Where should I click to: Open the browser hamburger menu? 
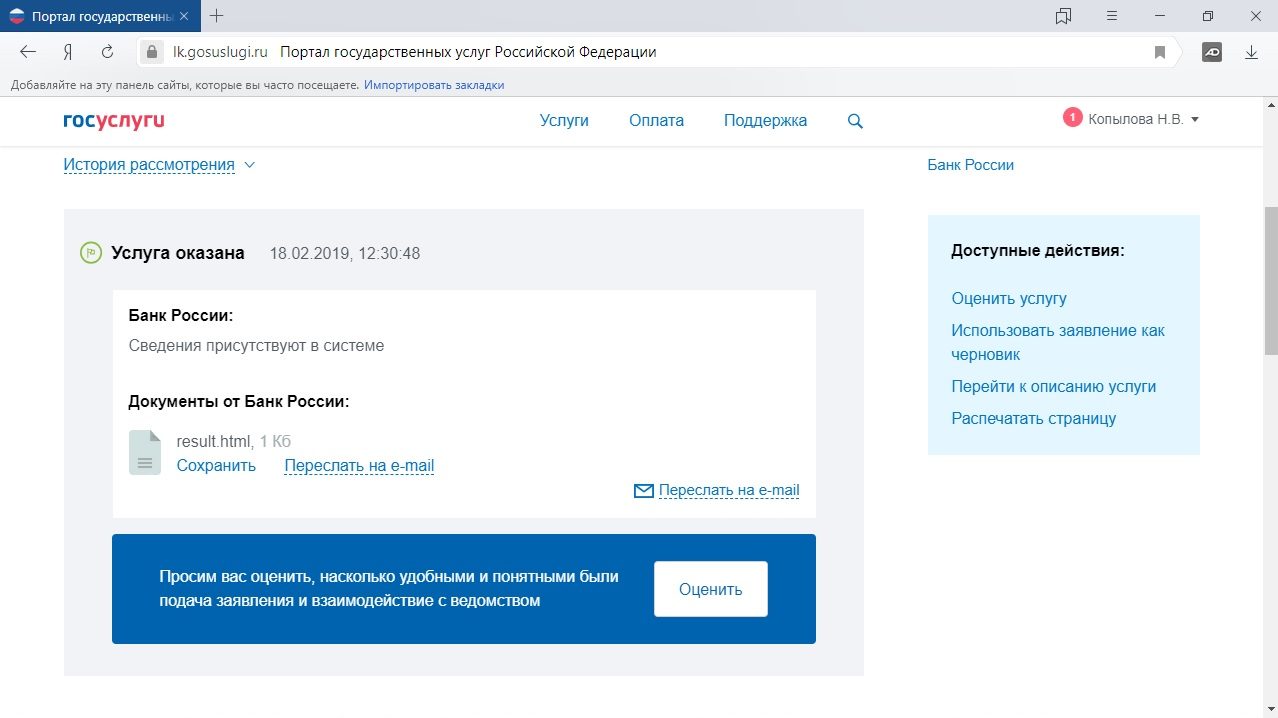pyautogui.click(x=1112, y=16)
